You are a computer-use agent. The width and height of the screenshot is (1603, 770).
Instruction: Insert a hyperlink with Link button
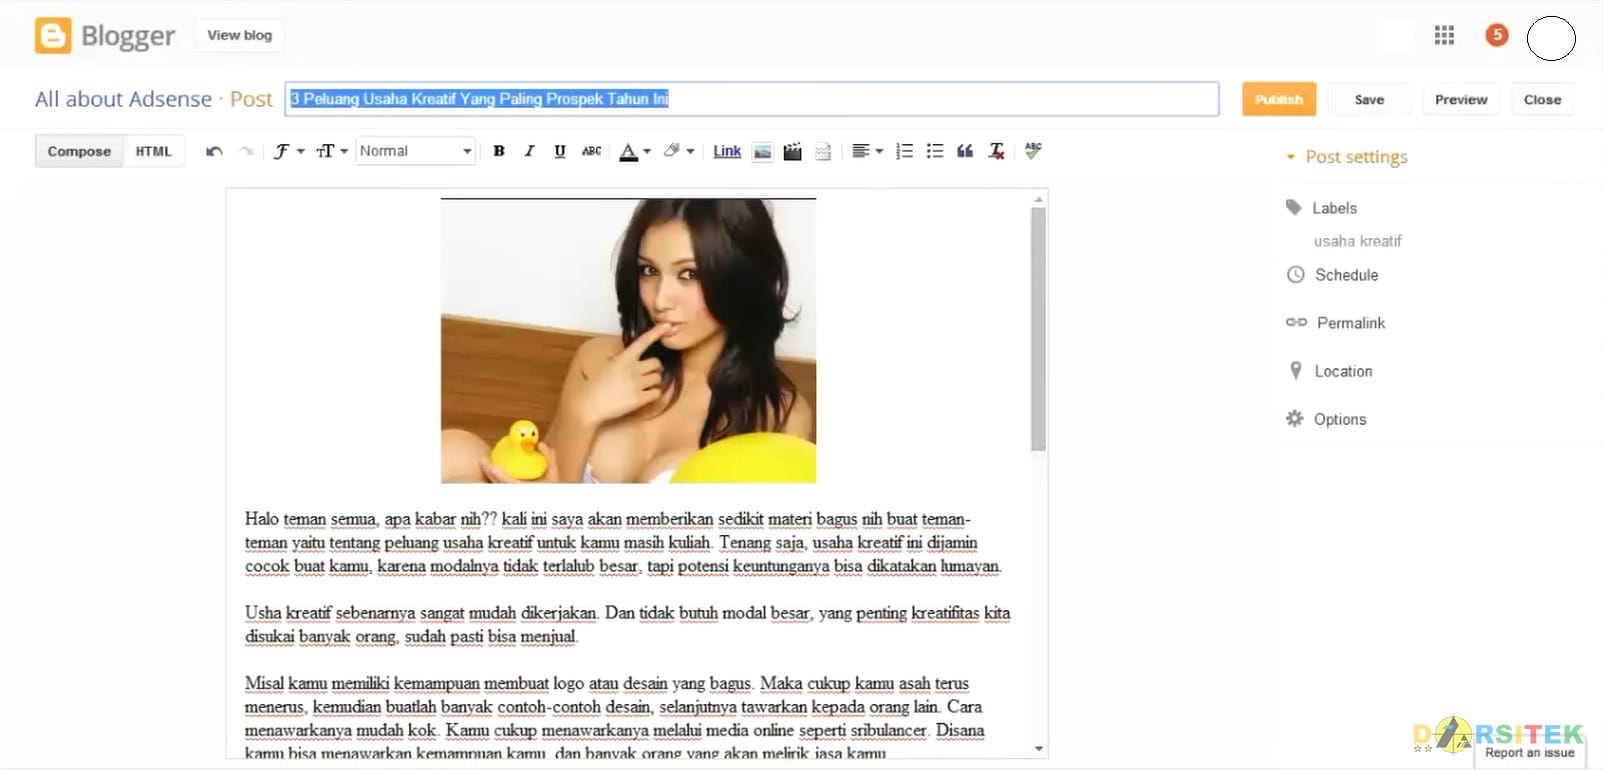pos(727,151)
